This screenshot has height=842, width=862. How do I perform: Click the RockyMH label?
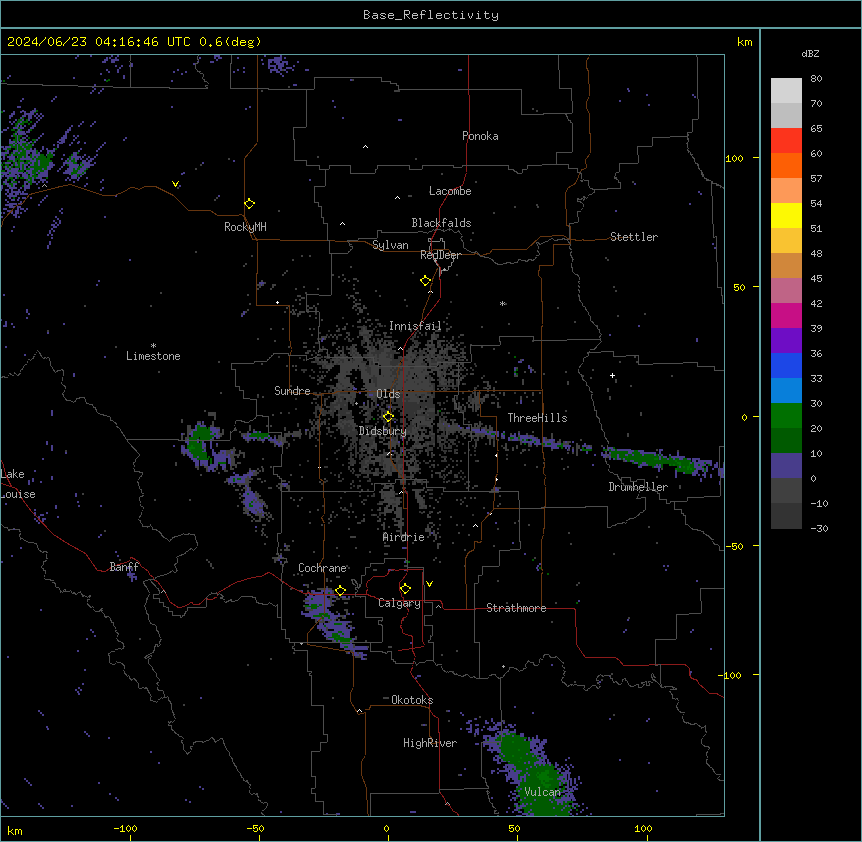point(245,227)
